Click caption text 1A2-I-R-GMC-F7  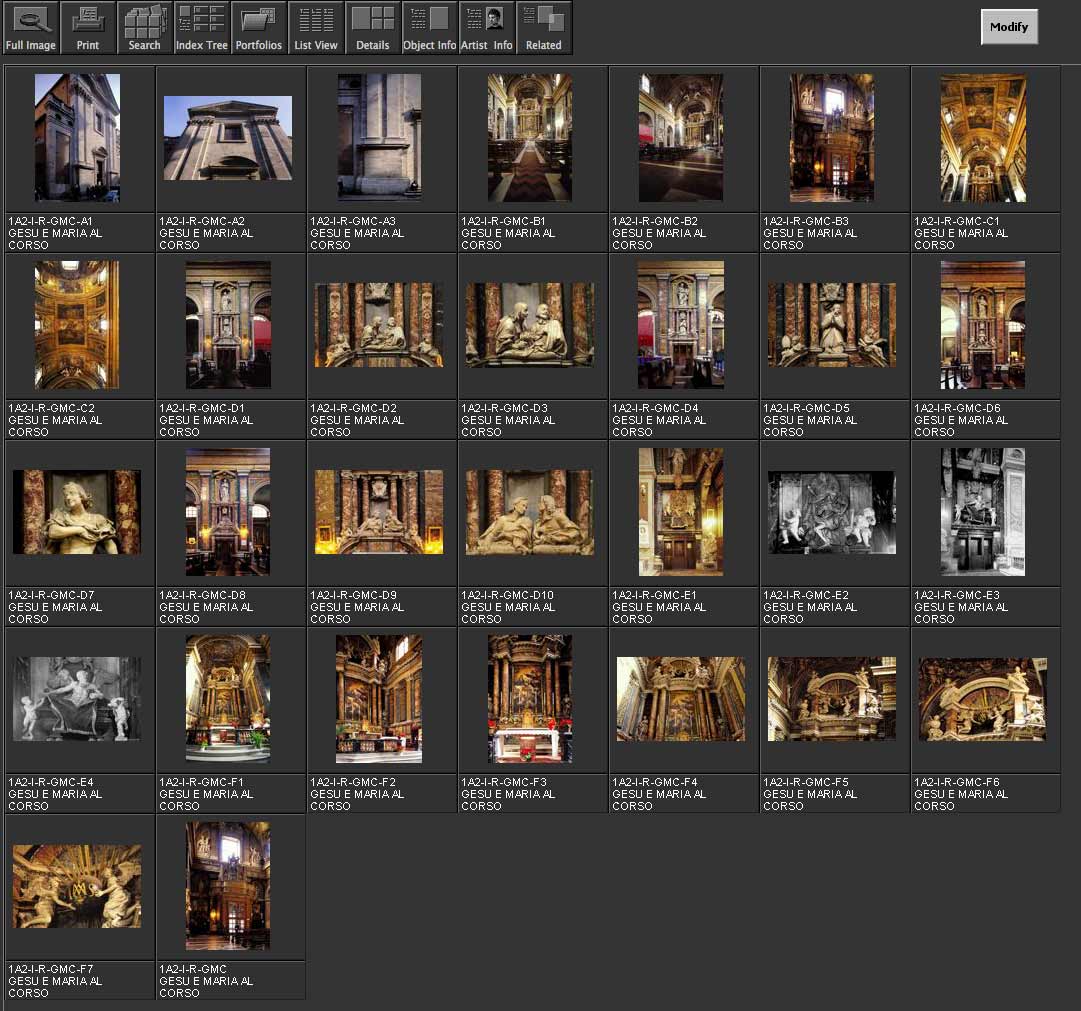(51, 969)
